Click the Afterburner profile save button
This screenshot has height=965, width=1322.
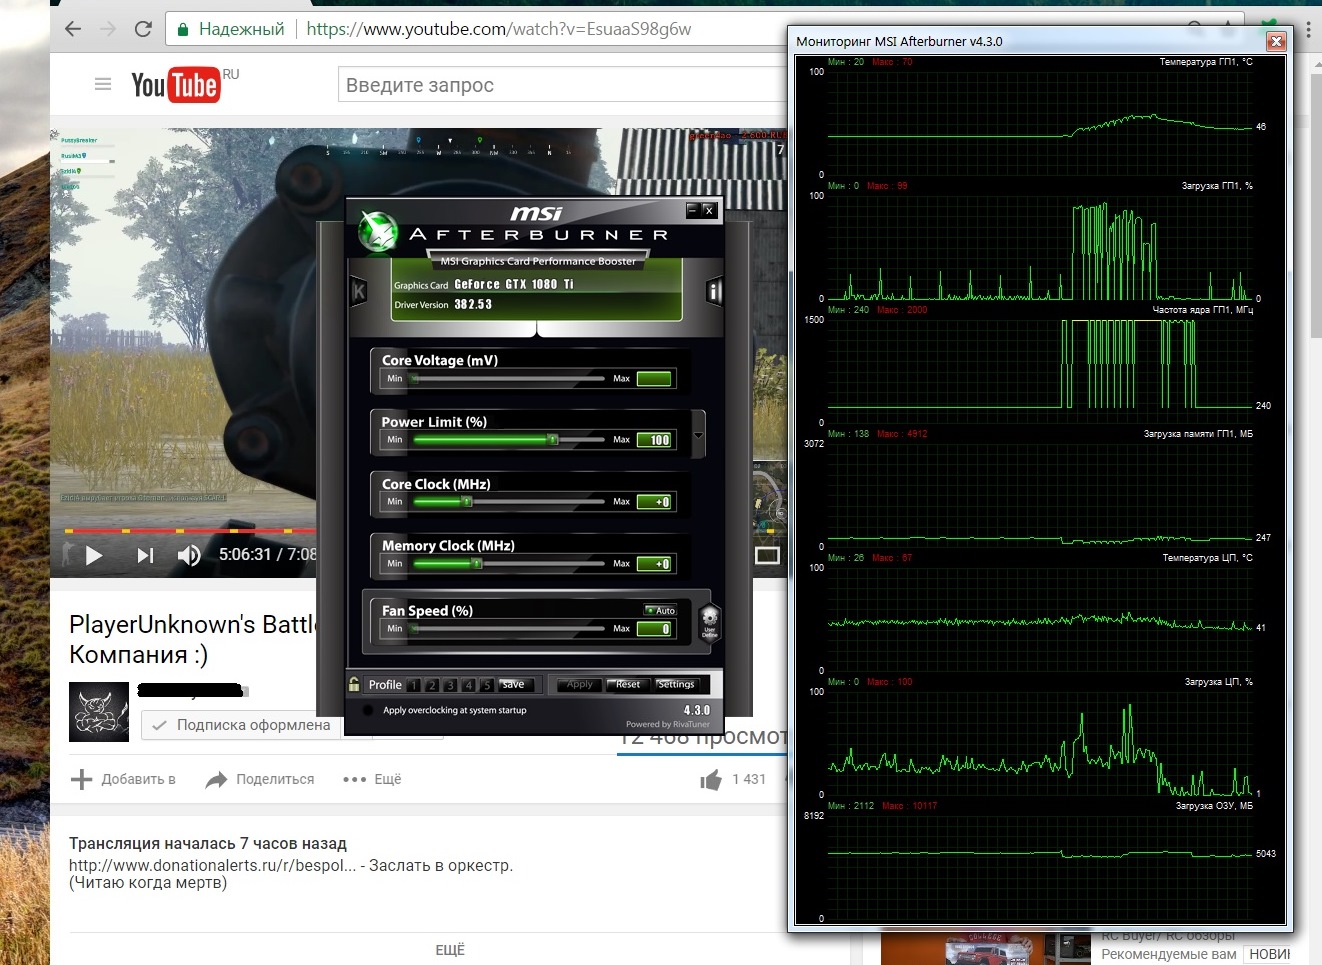[x=516, y=685]
